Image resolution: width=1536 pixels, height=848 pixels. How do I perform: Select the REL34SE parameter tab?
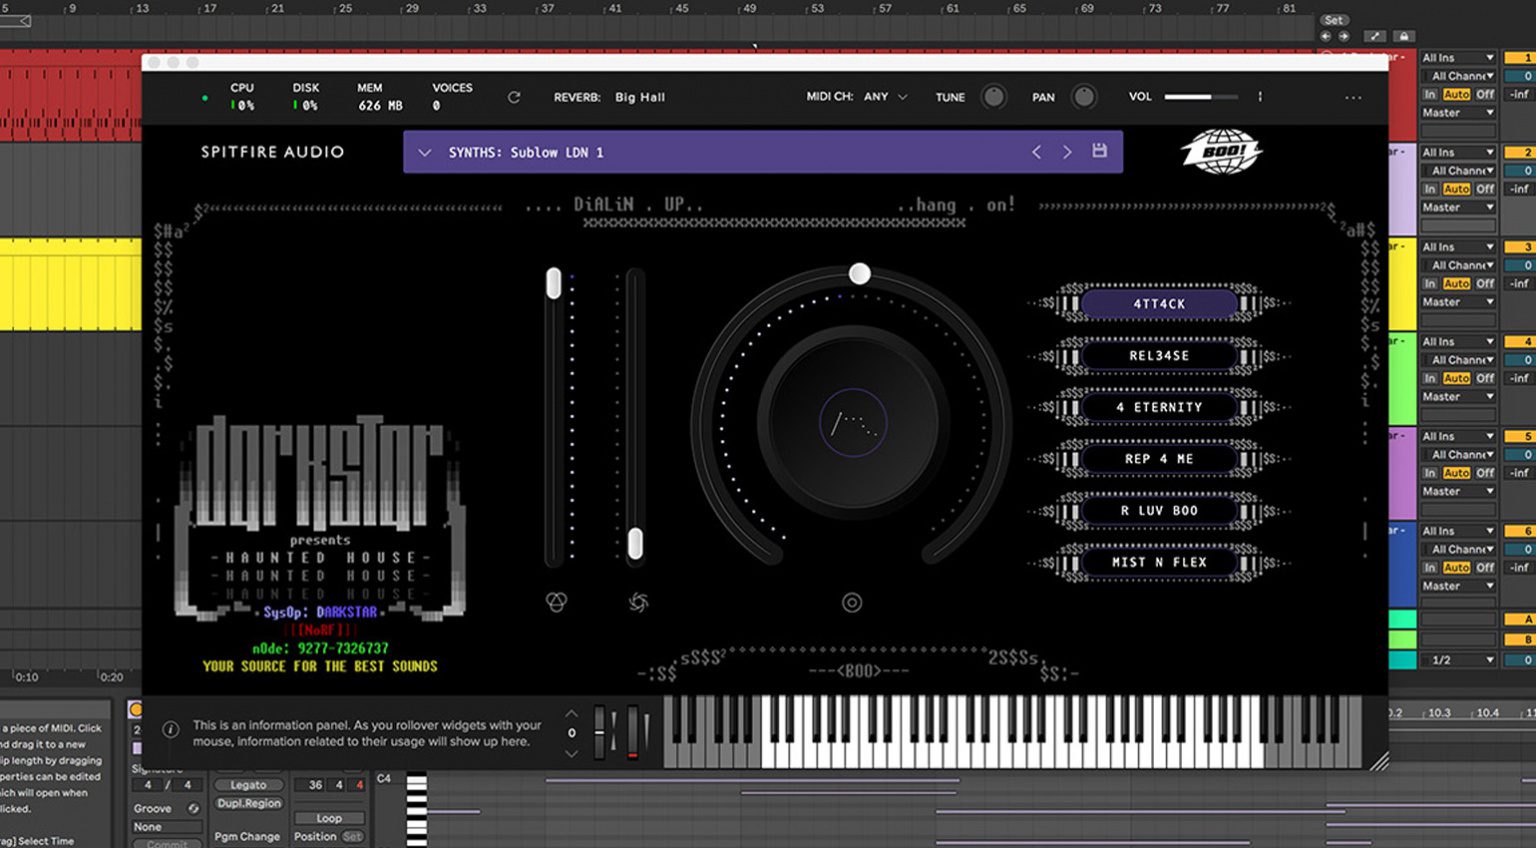coord(1159,356)
